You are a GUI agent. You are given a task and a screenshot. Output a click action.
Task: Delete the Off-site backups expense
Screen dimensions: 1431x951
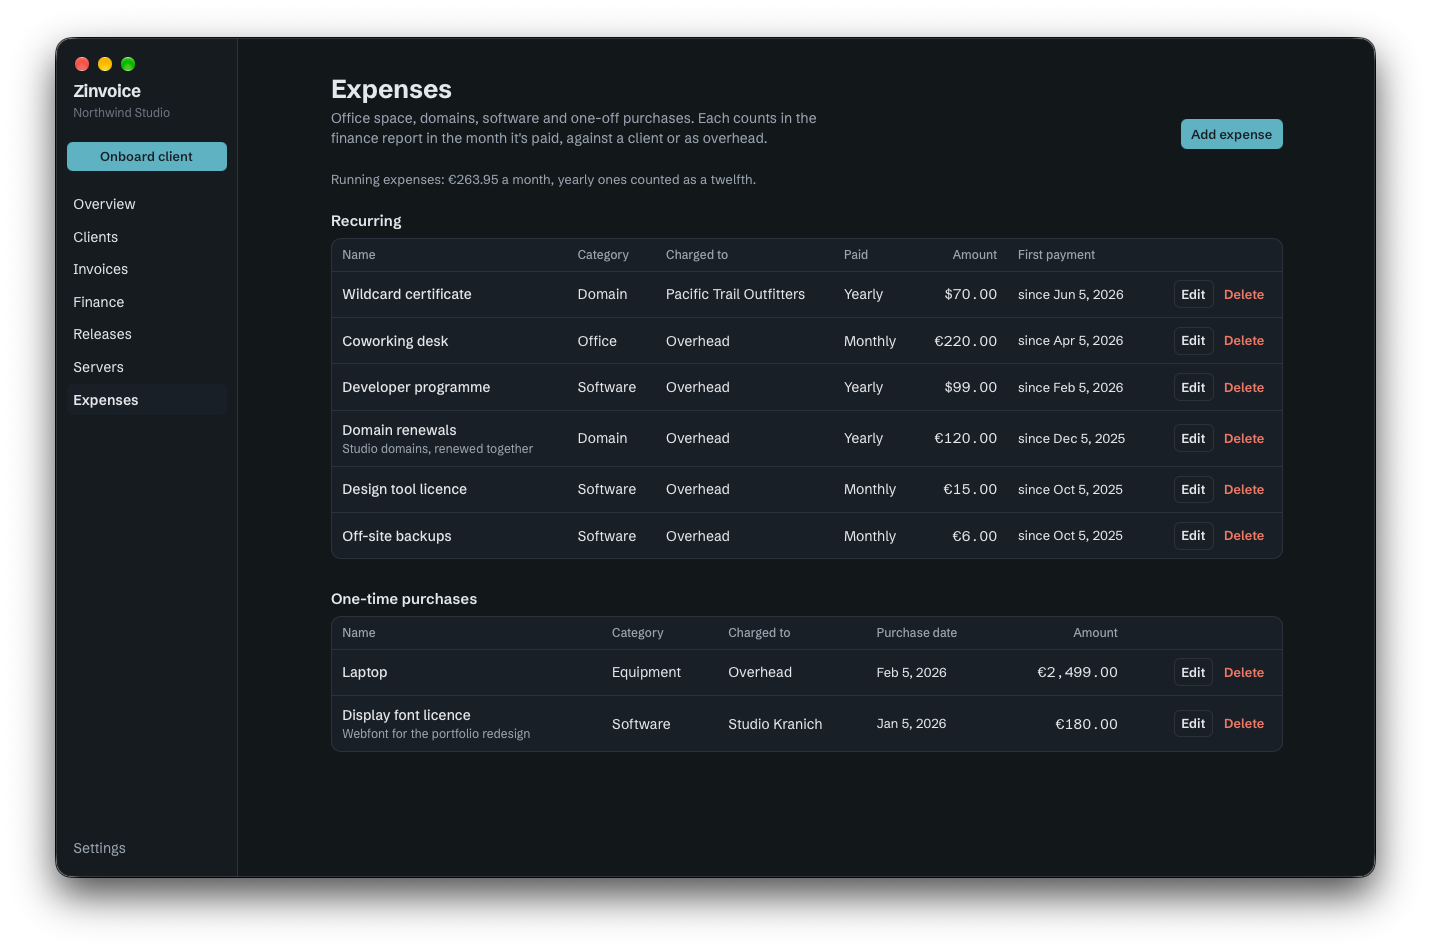point(1244,536)
